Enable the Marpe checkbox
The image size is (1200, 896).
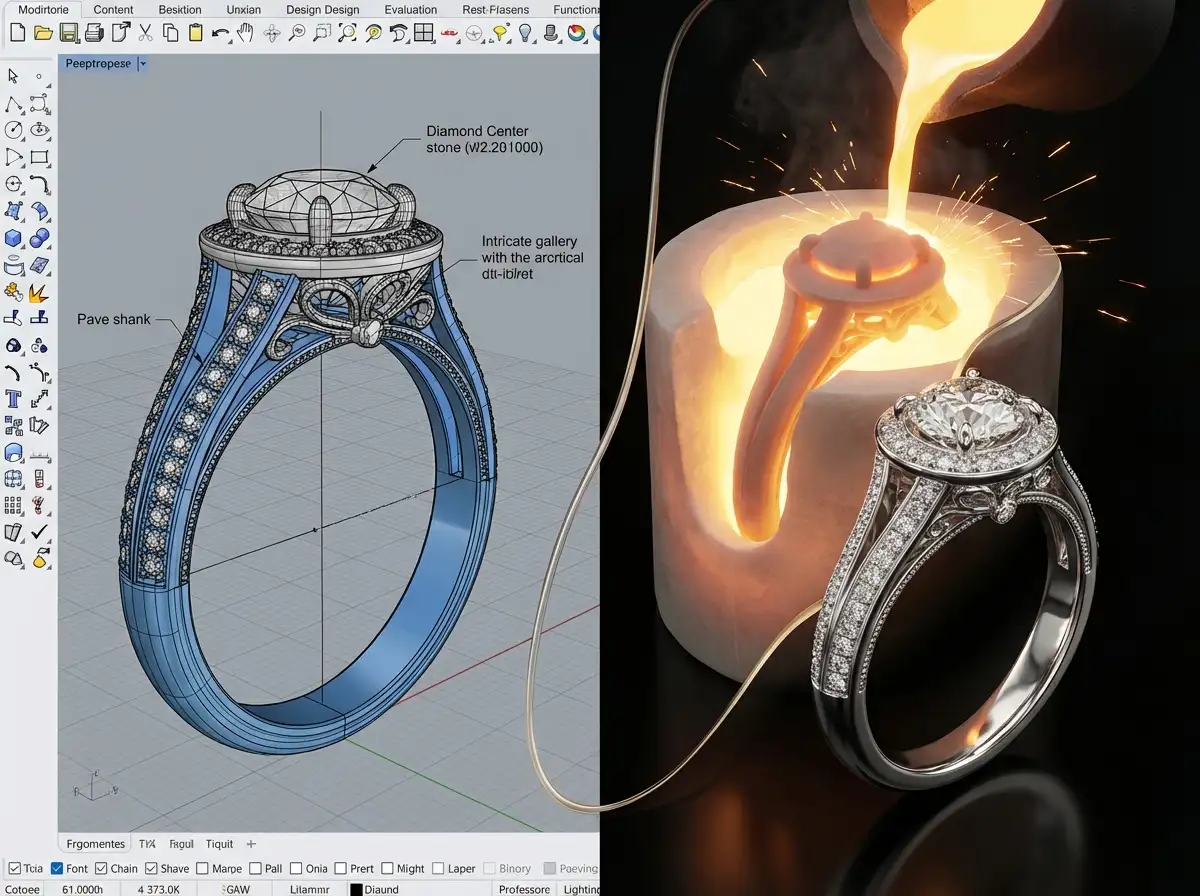(x=202, y=868)
